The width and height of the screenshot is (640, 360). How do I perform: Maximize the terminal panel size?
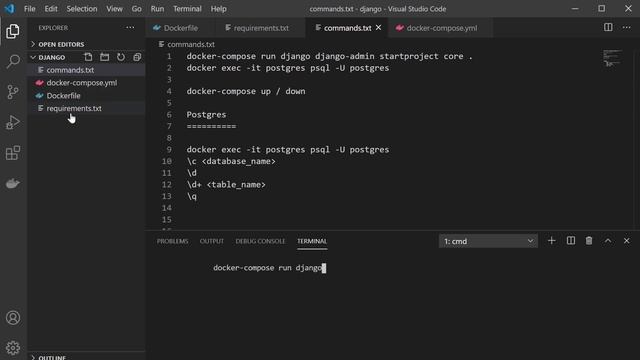coord(608,241)
